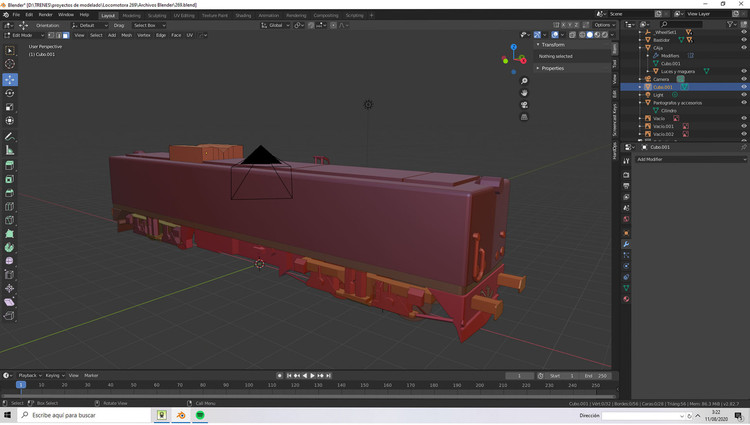This screenshot has height=425, width=750.
Task: Click the timeline Marker menu
Action: click(91, 376)
